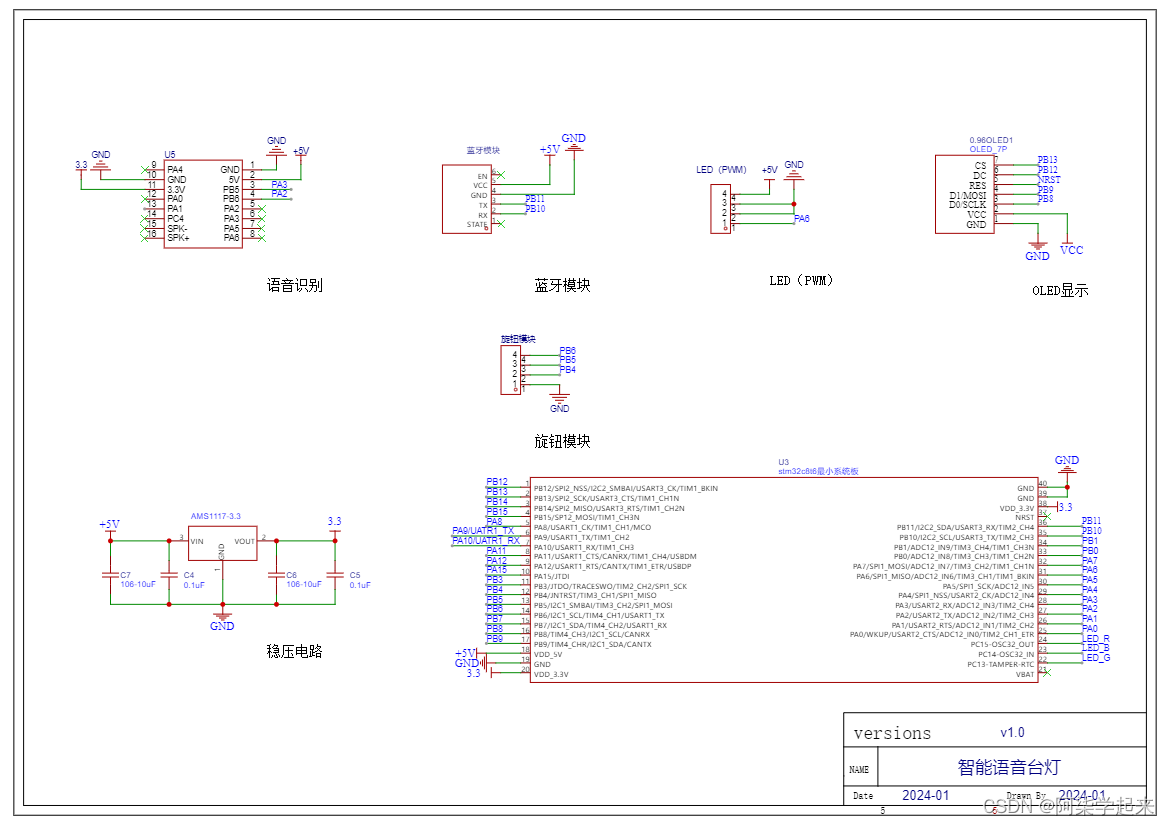The width and height of the screenshot is (1170, 825).
Task: Select the PC15-OSC32_OUT pin name
Action: [1002, 644]
